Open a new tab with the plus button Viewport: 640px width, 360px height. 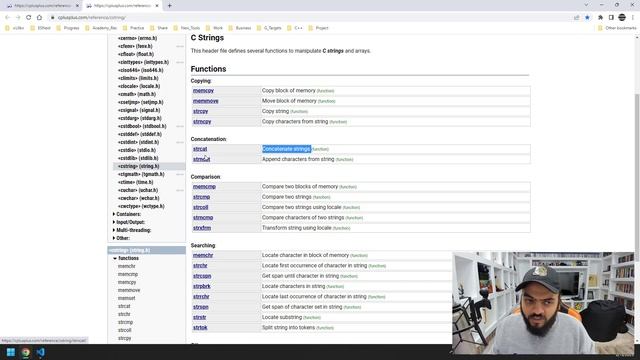point(169,6)
